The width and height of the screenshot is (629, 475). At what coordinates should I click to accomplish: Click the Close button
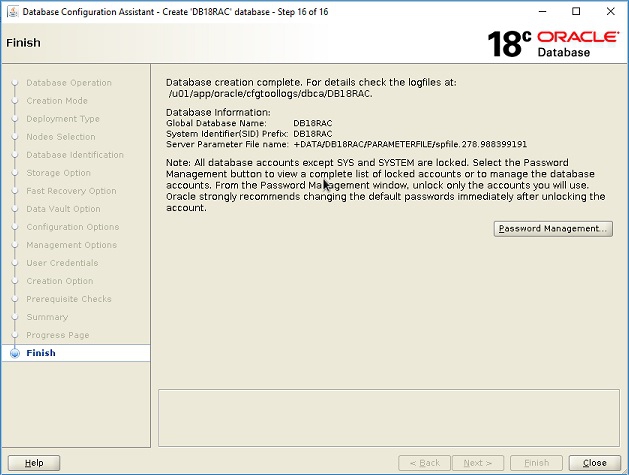point(595,463)
